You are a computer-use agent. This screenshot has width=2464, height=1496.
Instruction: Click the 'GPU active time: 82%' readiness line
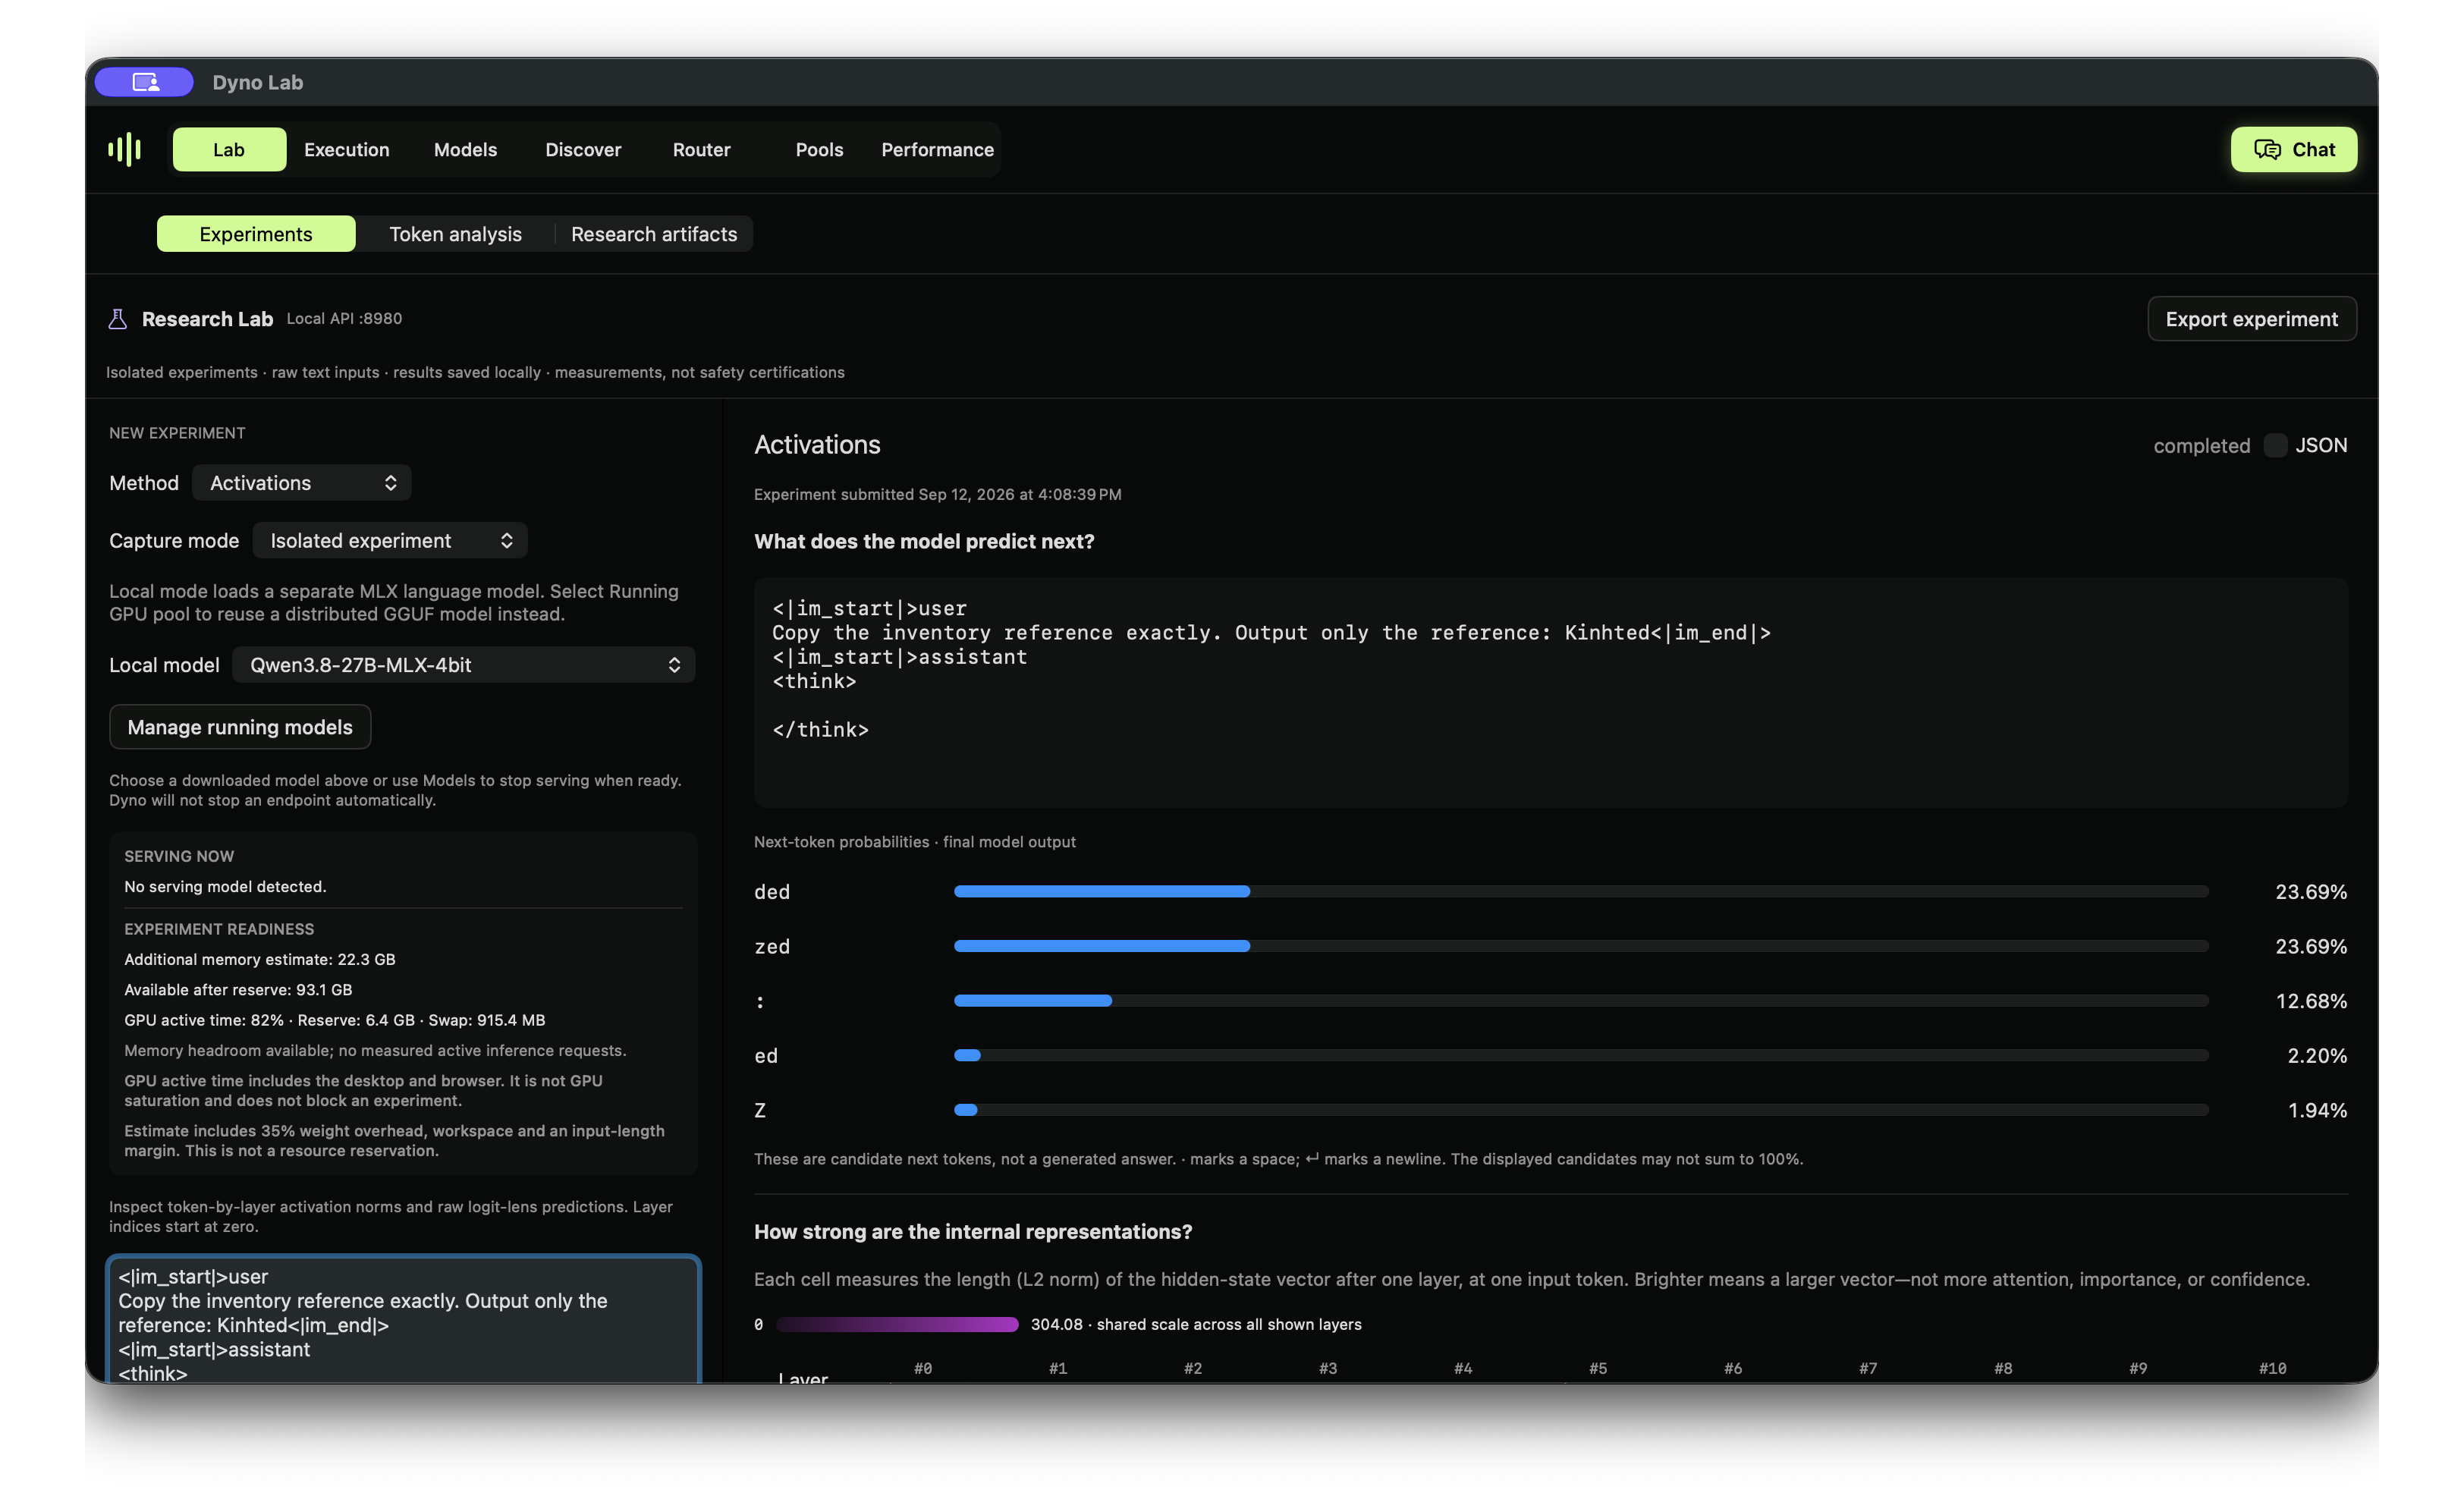pos(334,1020)
